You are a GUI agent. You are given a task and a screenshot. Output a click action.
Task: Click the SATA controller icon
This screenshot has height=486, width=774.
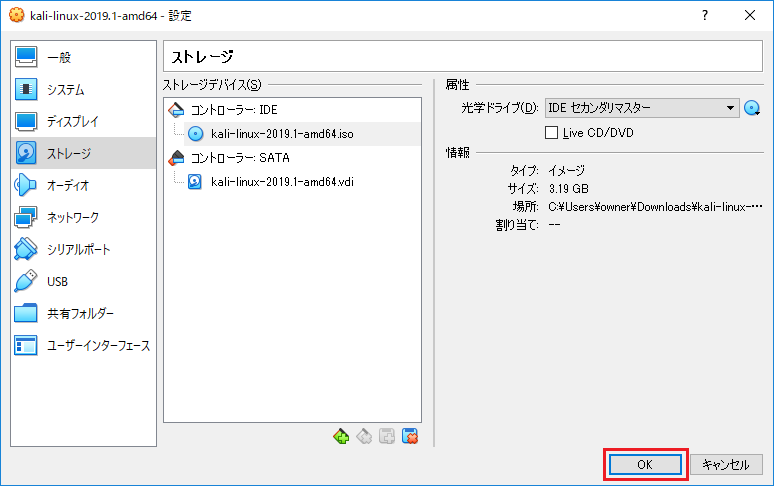tap(176, 158)
